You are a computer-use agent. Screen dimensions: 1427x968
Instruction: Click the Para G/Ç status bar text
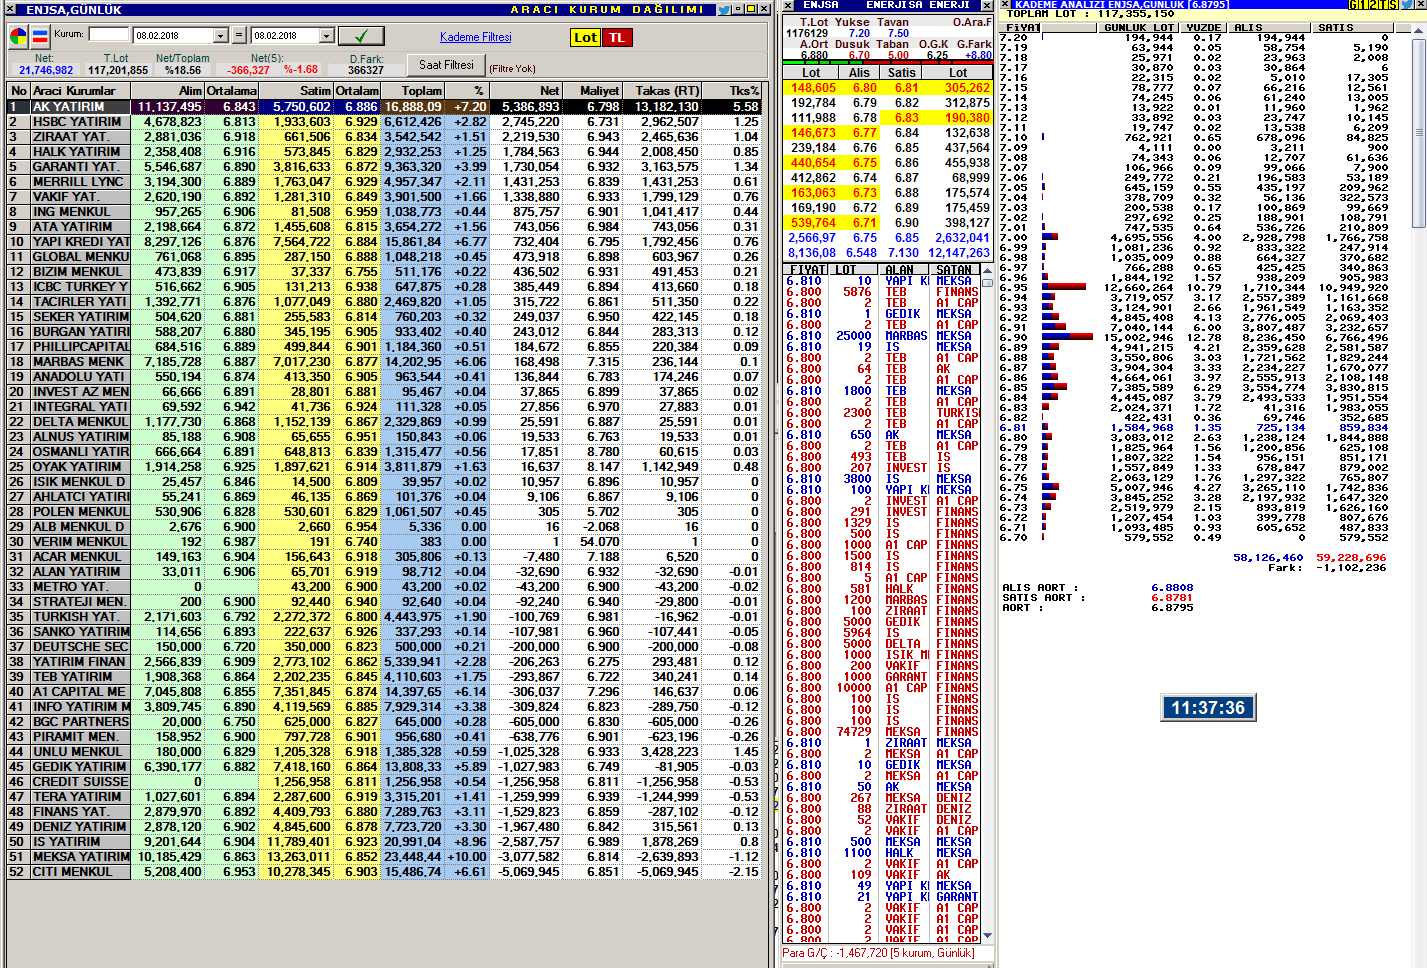click(x=877, y=953)
